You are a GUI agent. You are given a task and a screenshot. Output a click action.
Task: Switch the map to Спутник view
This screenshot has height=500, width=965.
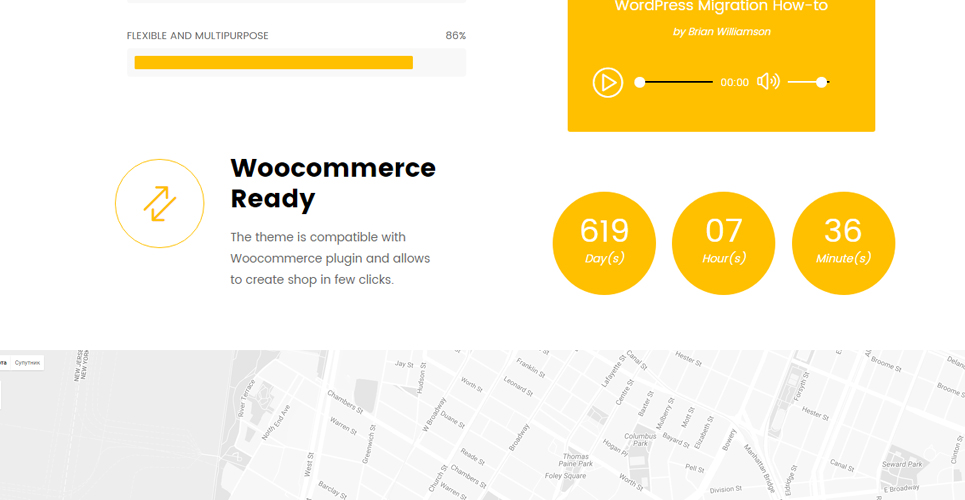pyautogui.click(x=27, y=363)
